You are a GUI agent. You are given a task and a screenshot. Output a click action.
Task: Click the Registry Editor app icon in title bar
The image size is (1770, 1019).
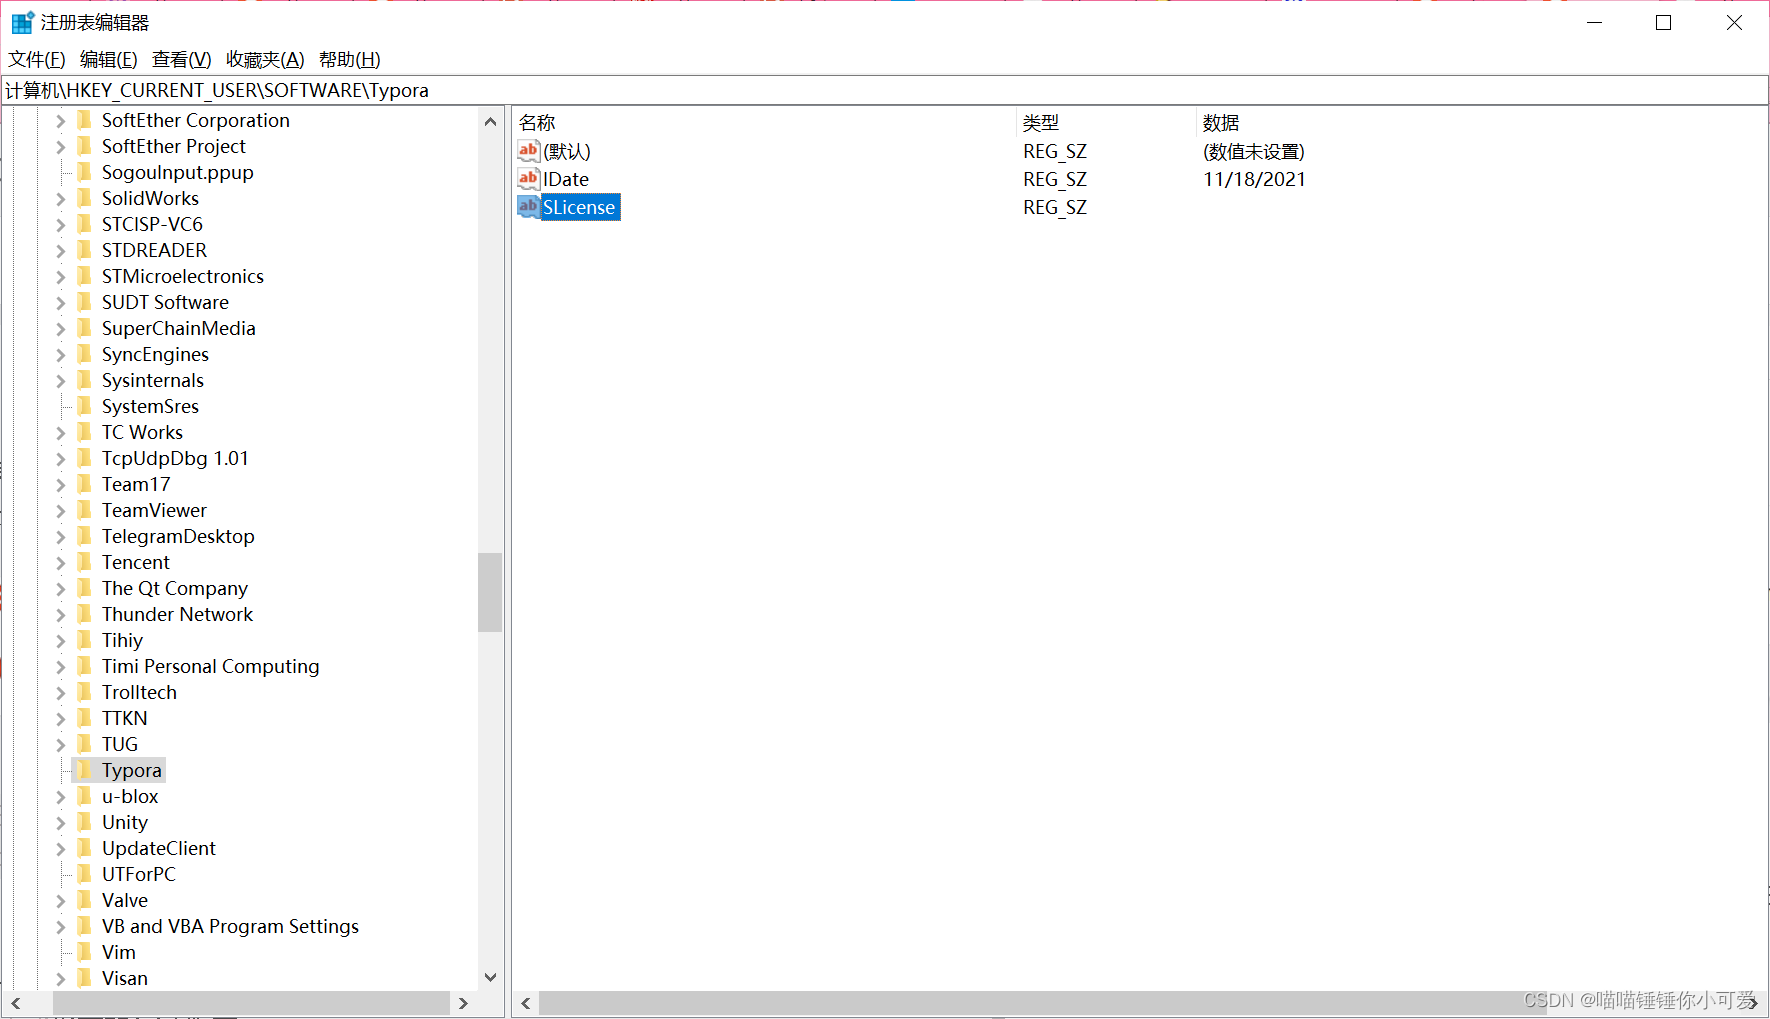click(22, 22)
